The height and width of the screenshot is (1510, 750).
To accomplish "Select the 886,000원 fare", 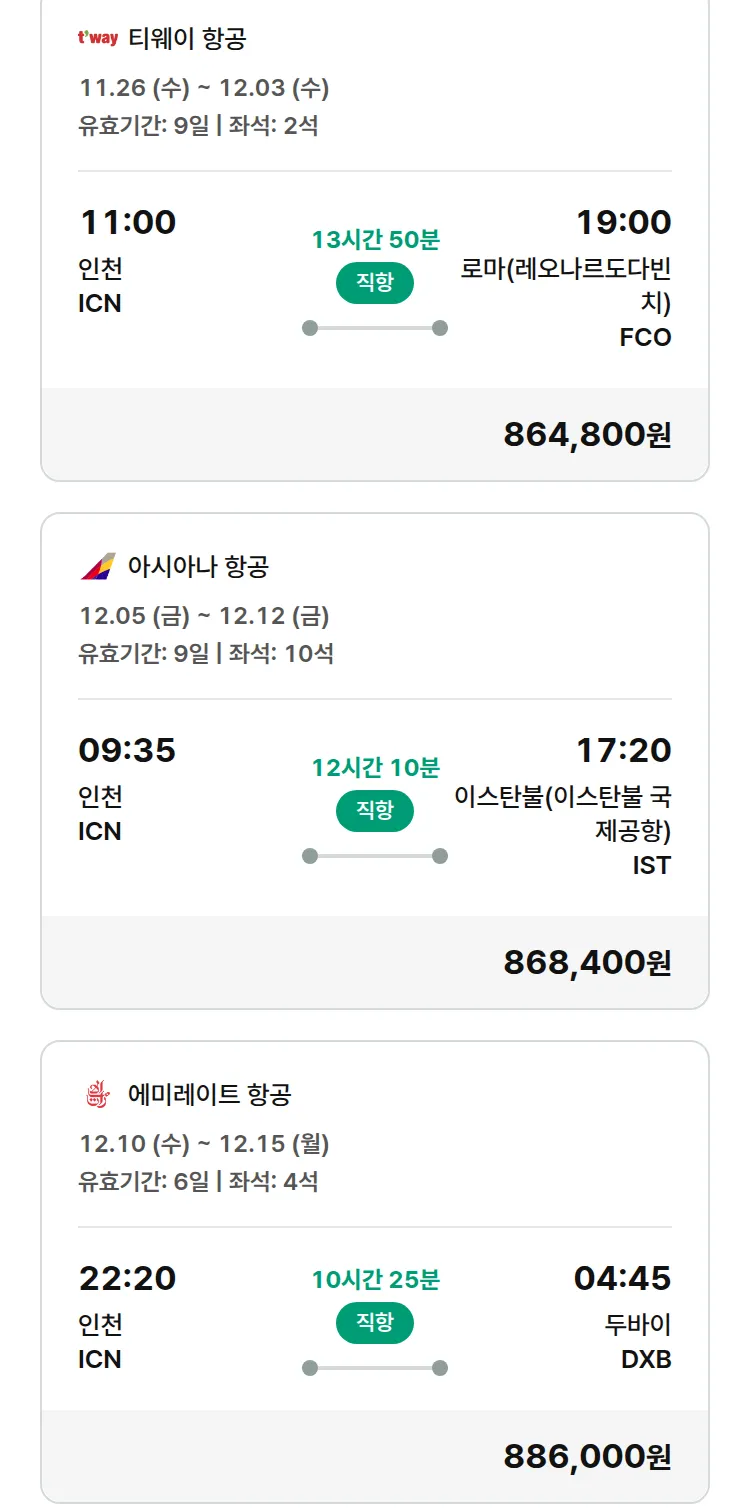I will (x=587, y=1457).
